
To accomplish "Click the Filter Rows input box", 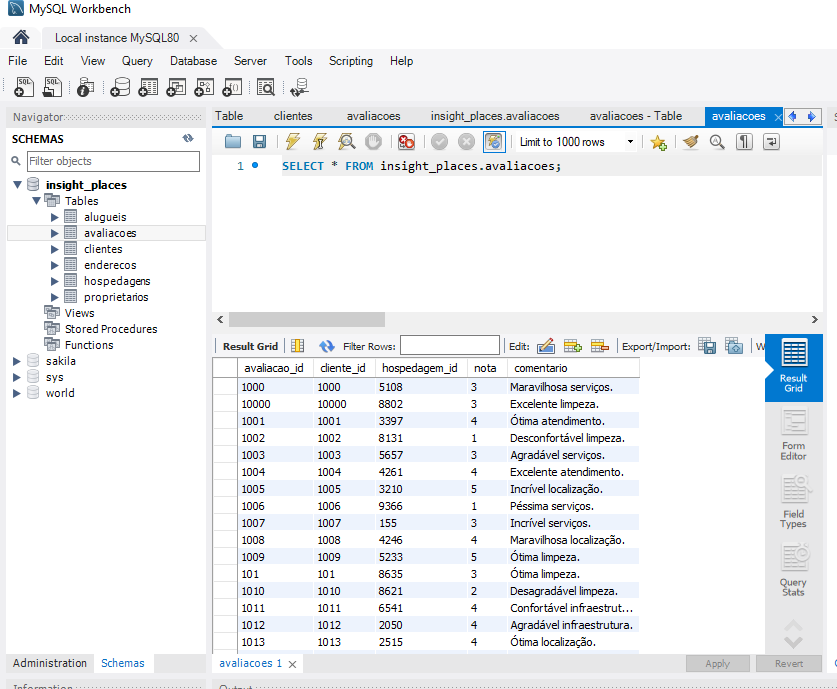I will 449,346.
